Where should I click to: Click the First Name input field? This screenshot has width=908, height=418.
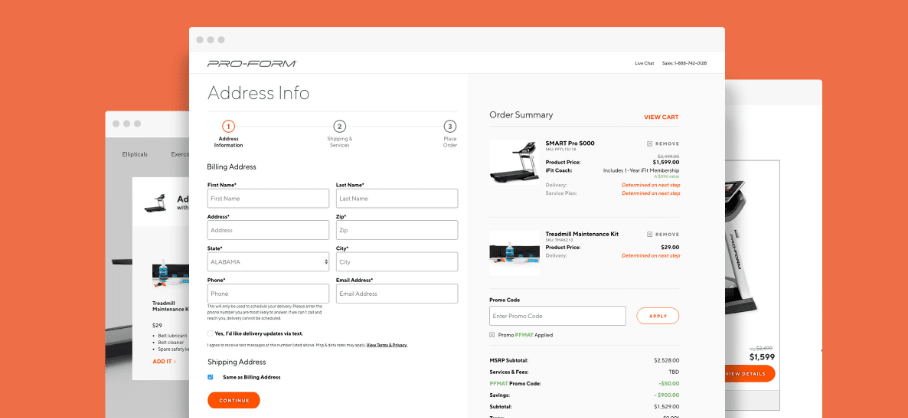coord(268,199)
